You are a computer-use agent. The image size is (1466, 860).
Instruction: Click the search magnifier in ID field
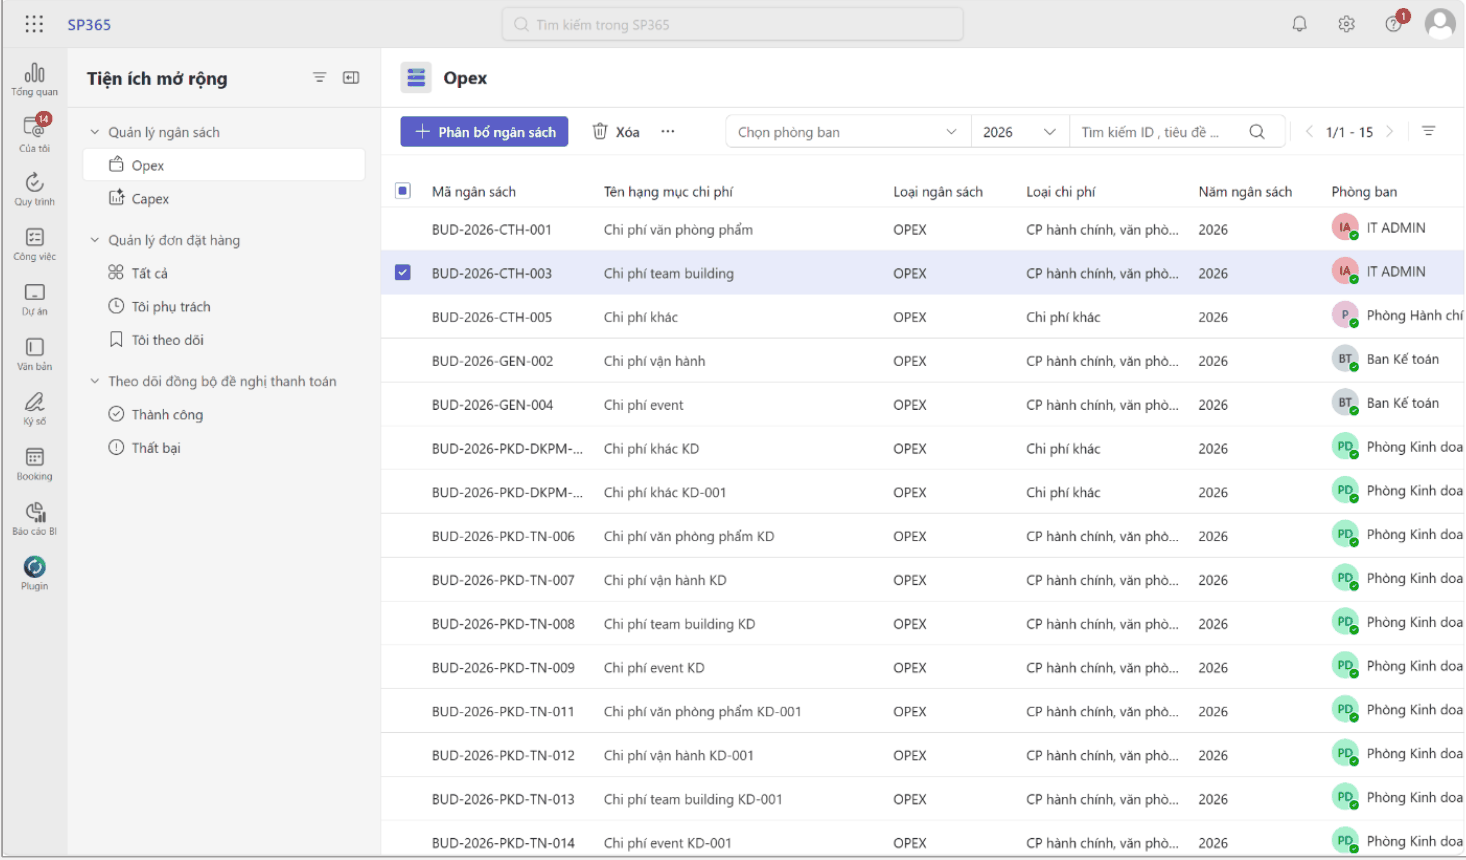tap(1257, 132)
